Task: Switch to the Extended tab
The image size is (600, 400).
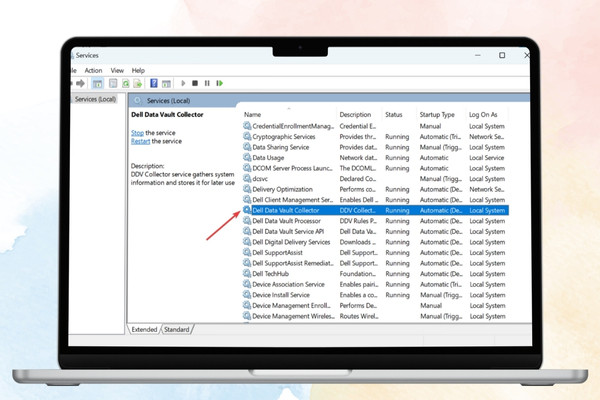Action: 144,329
